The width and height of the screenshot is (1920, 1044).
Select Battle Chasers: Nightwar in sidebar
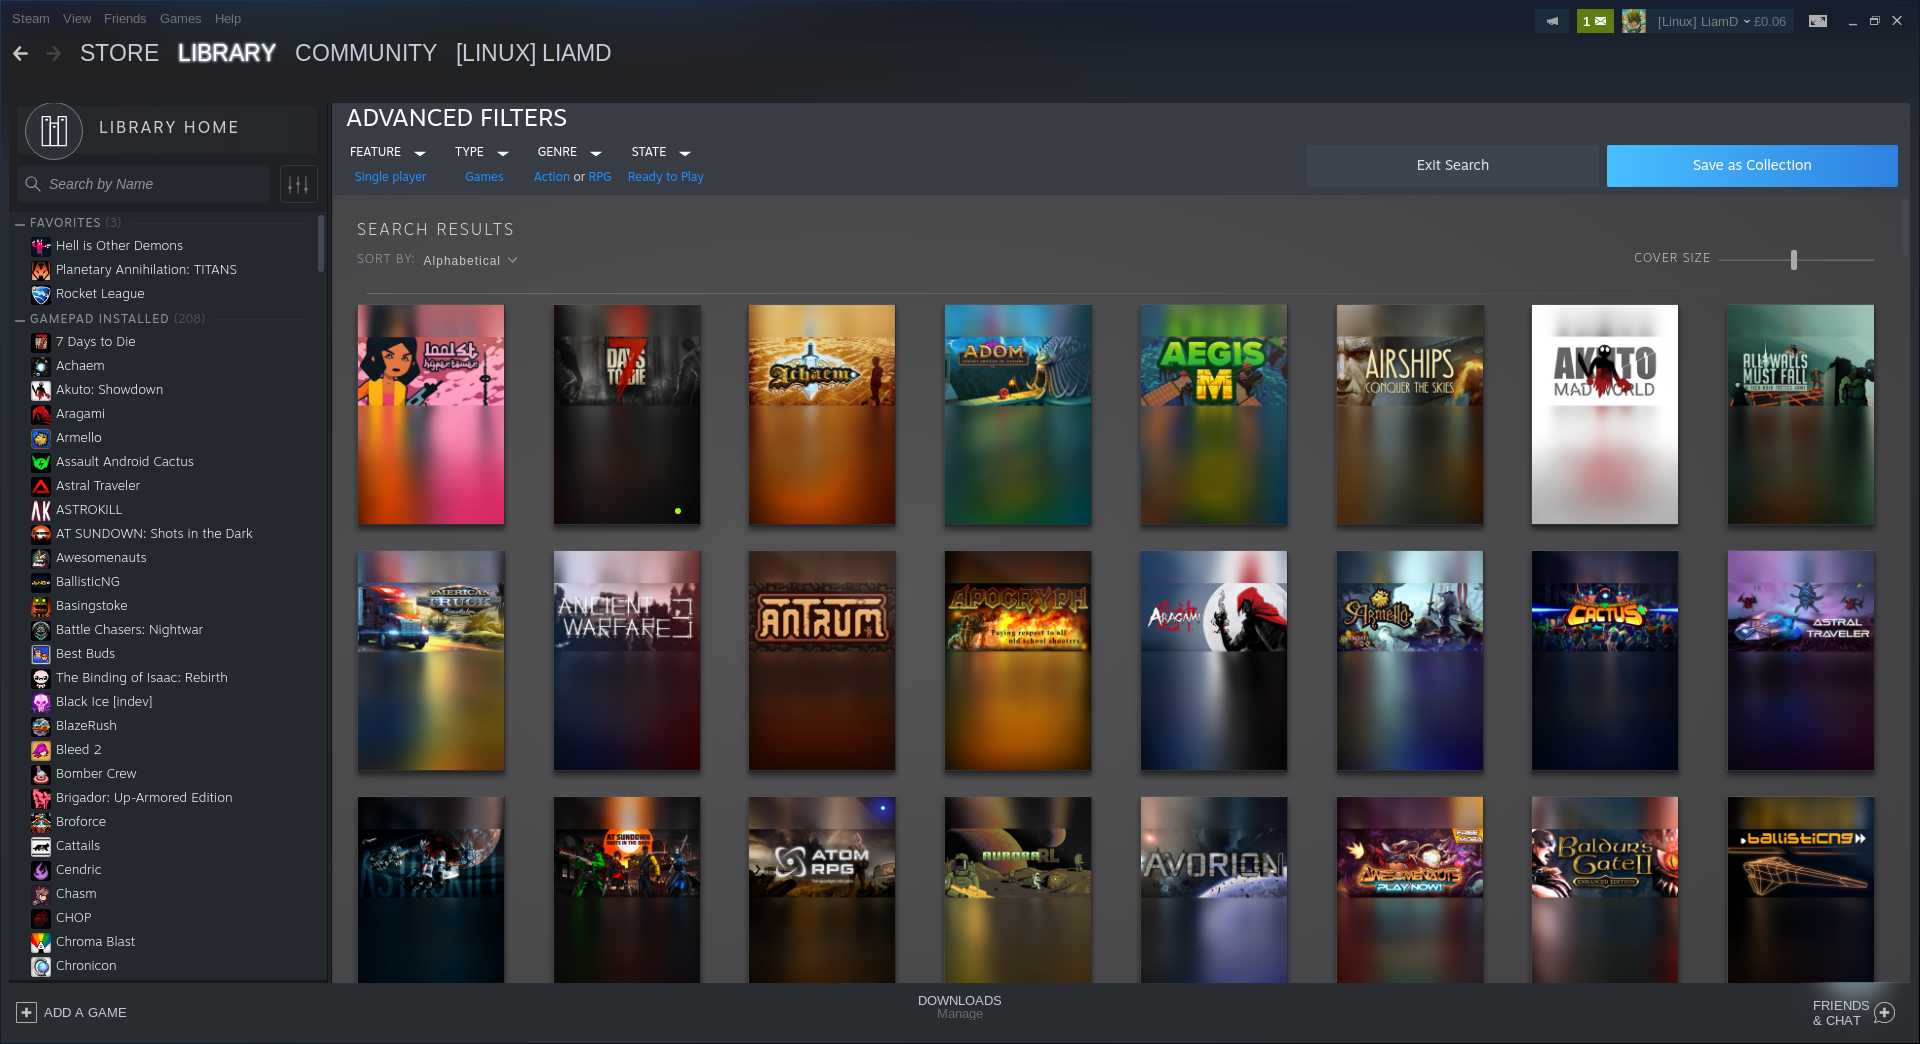(129, 630)
